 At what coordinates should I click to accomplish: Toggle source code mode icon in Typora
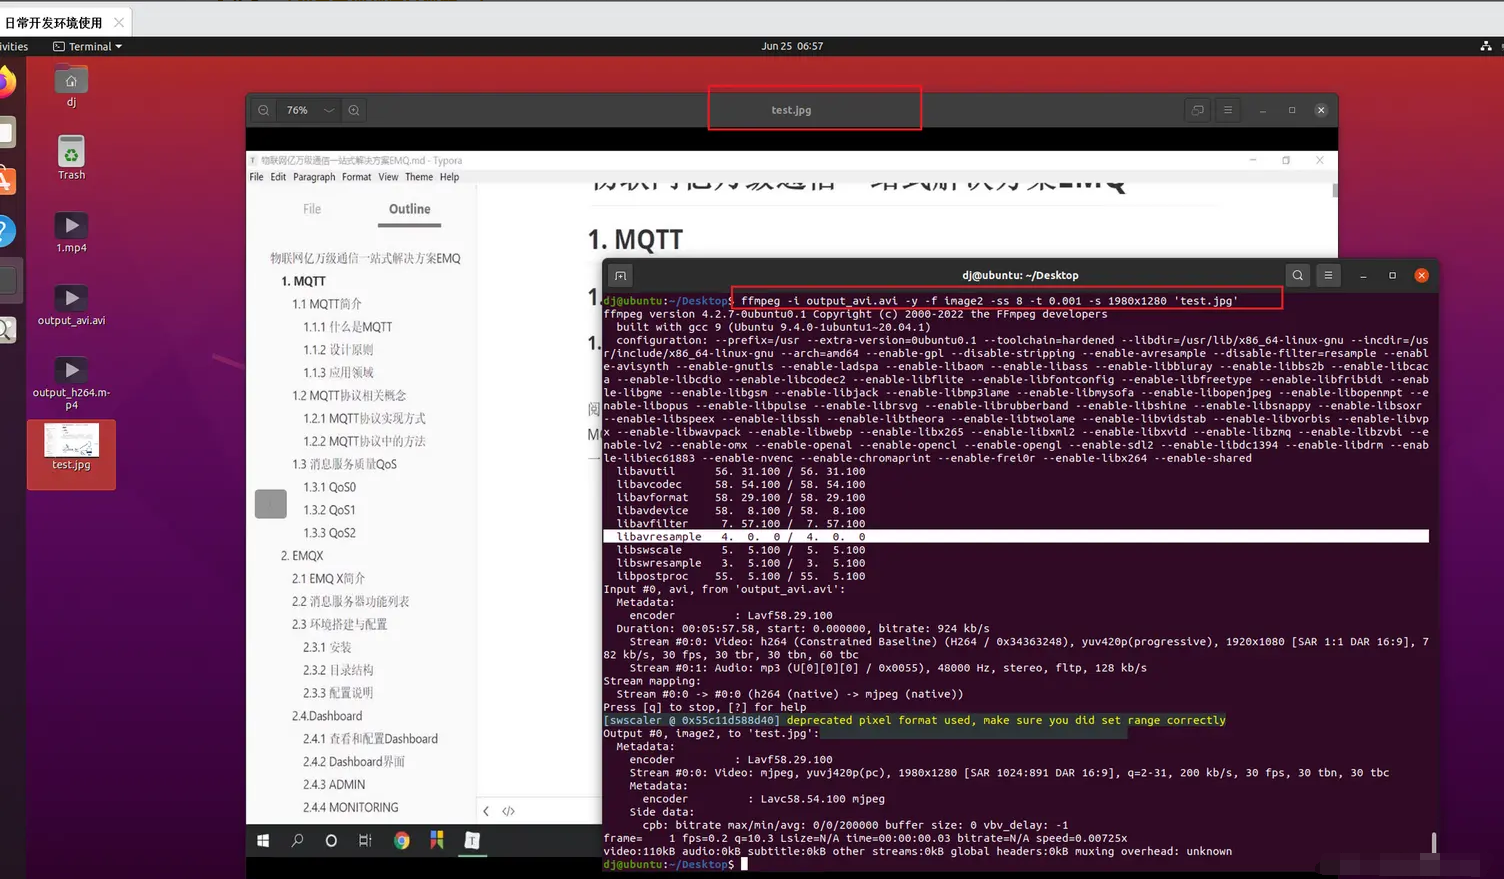(x=508, y=811)
